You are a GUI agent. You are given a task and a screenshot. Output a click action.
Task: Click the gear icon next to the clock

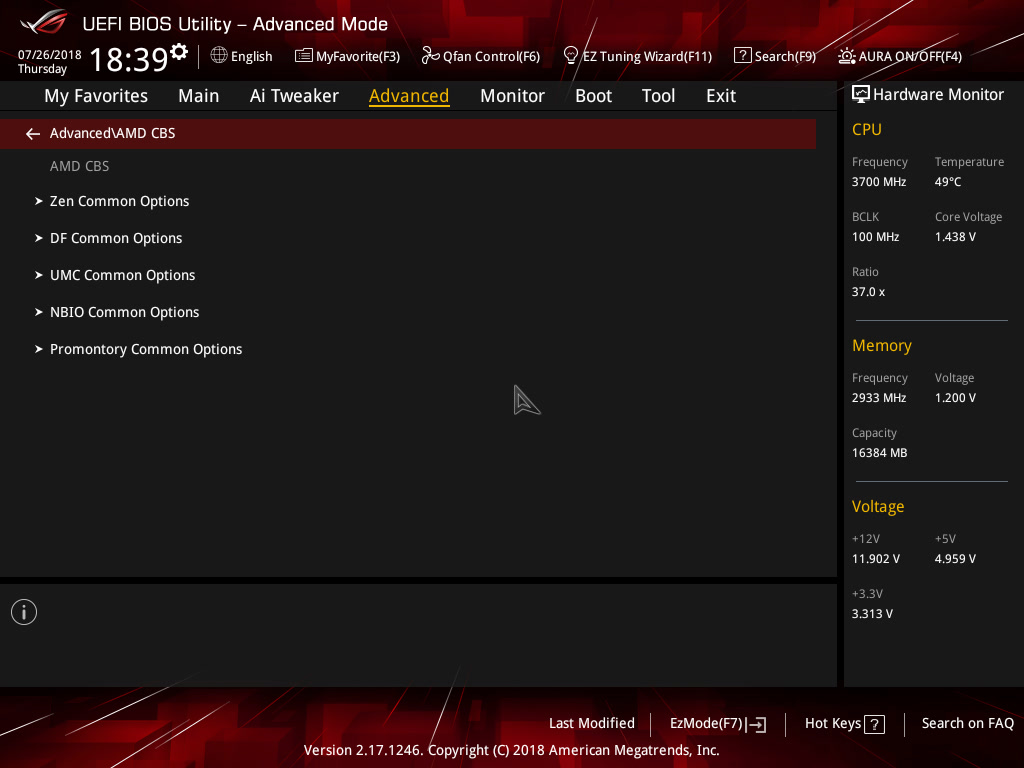[179, 51]
